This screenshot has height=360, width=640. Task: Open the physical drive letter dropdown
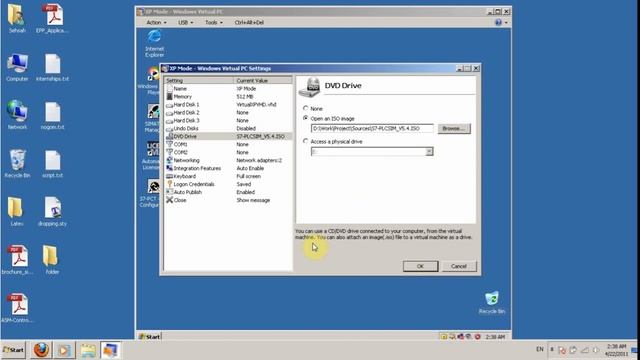point(429,151)
